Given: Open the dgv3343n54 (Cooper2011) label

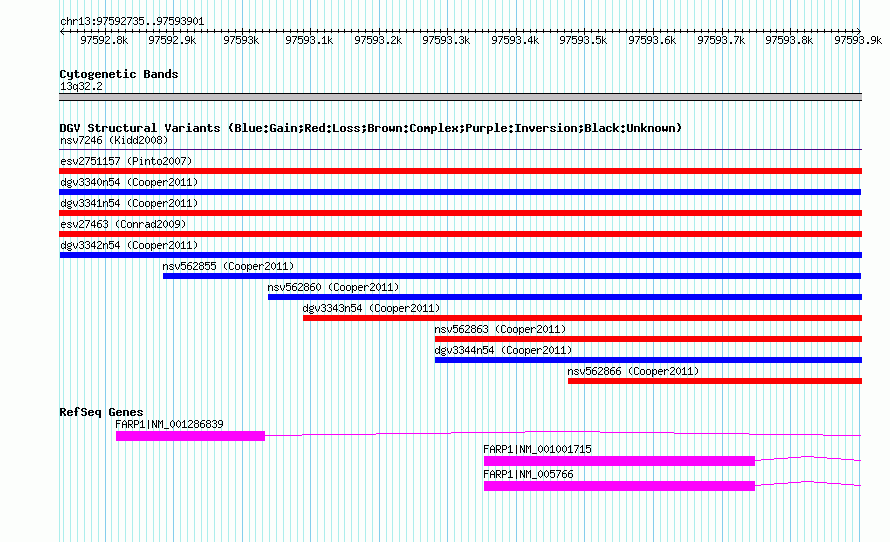Looking at the screenshot, I should (x=371, y=308).
